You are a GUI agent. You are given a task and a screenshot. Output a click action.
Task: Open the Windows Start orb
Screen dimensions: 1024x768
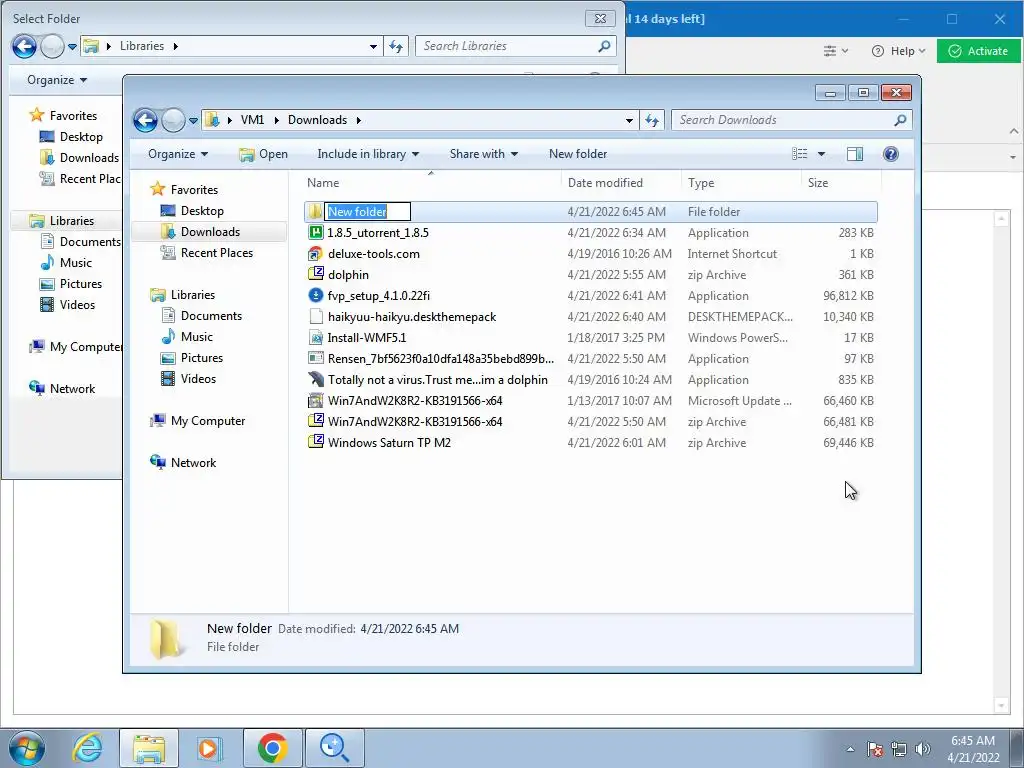point(27,748)
